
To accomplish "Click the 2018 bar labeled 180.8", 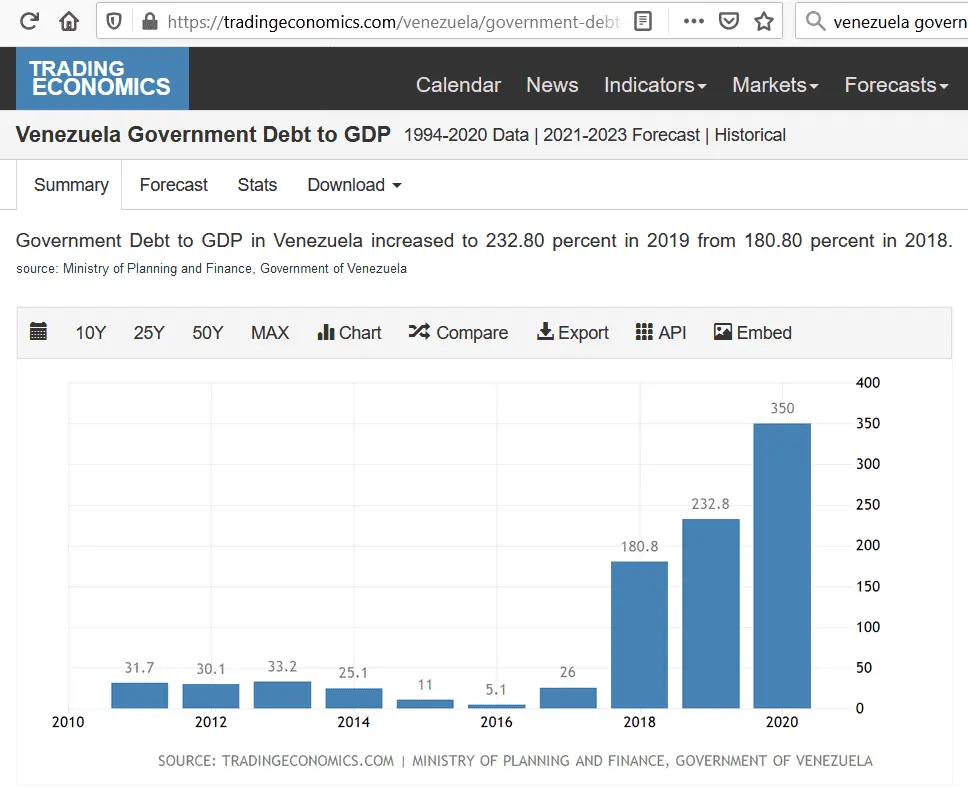I will (640, 635).
